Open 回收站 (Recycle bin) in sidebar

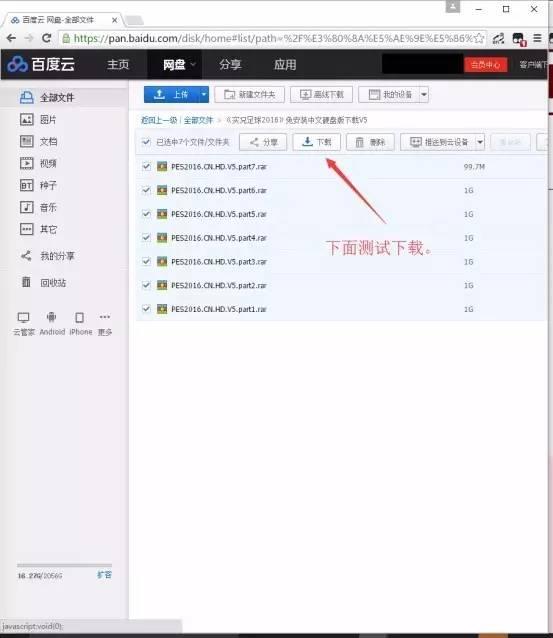pyautogui.click(x=44, y=282)
